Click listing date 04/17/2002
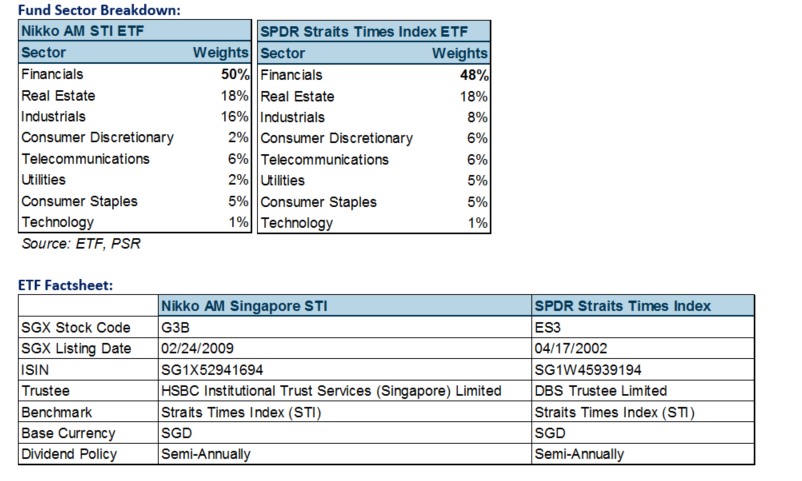Image resolution: width=802 pixels, height=481 pixels. click(x=571, y=348)
